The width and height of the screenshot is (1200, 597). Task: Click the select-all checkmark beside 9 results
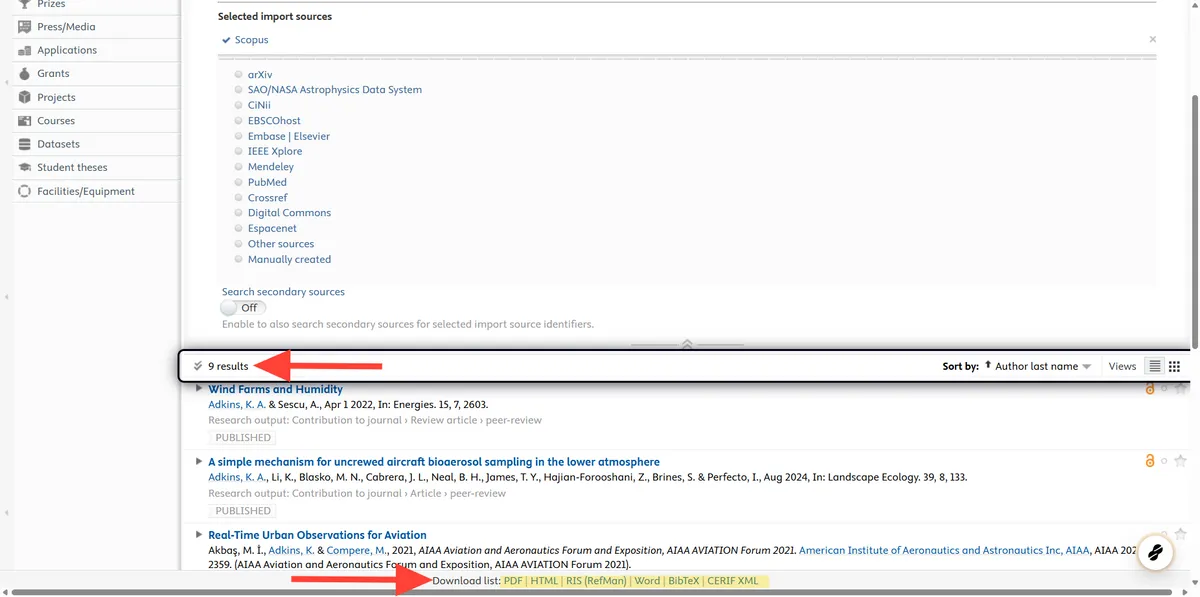198,366
